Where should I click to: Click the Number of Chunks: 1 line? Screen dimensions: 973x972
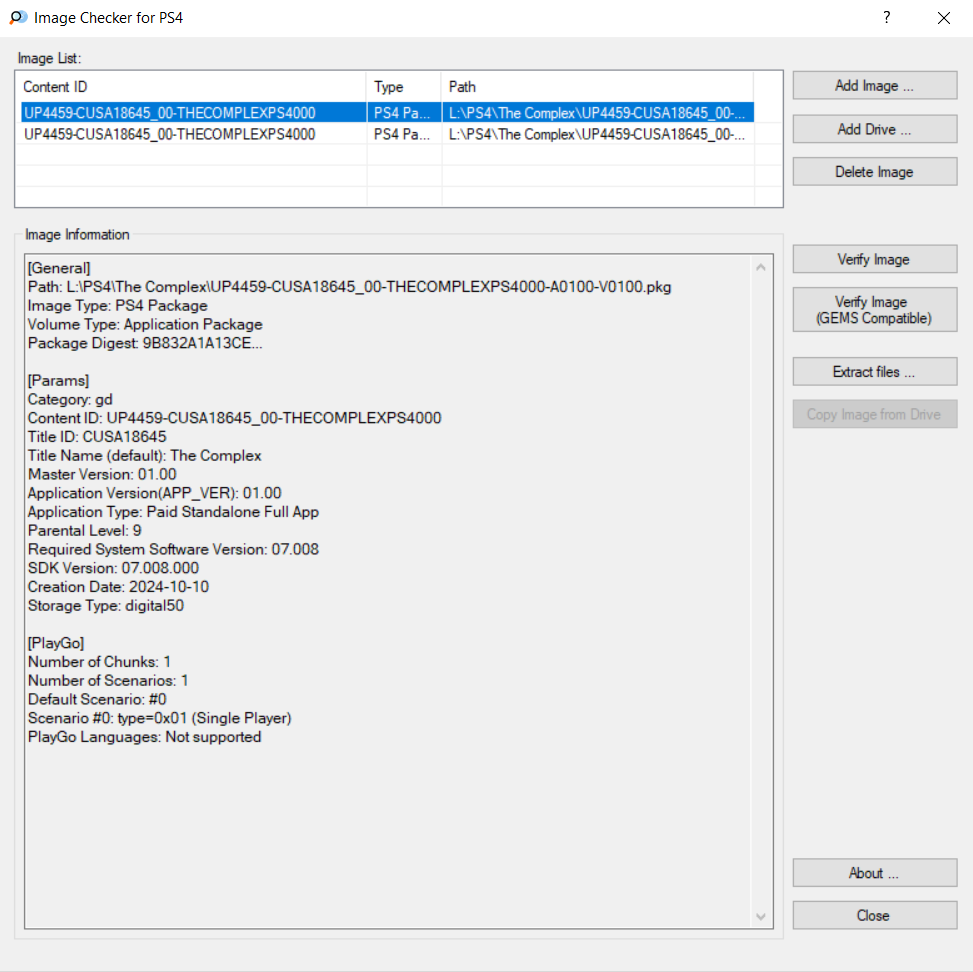click(99, 662)
